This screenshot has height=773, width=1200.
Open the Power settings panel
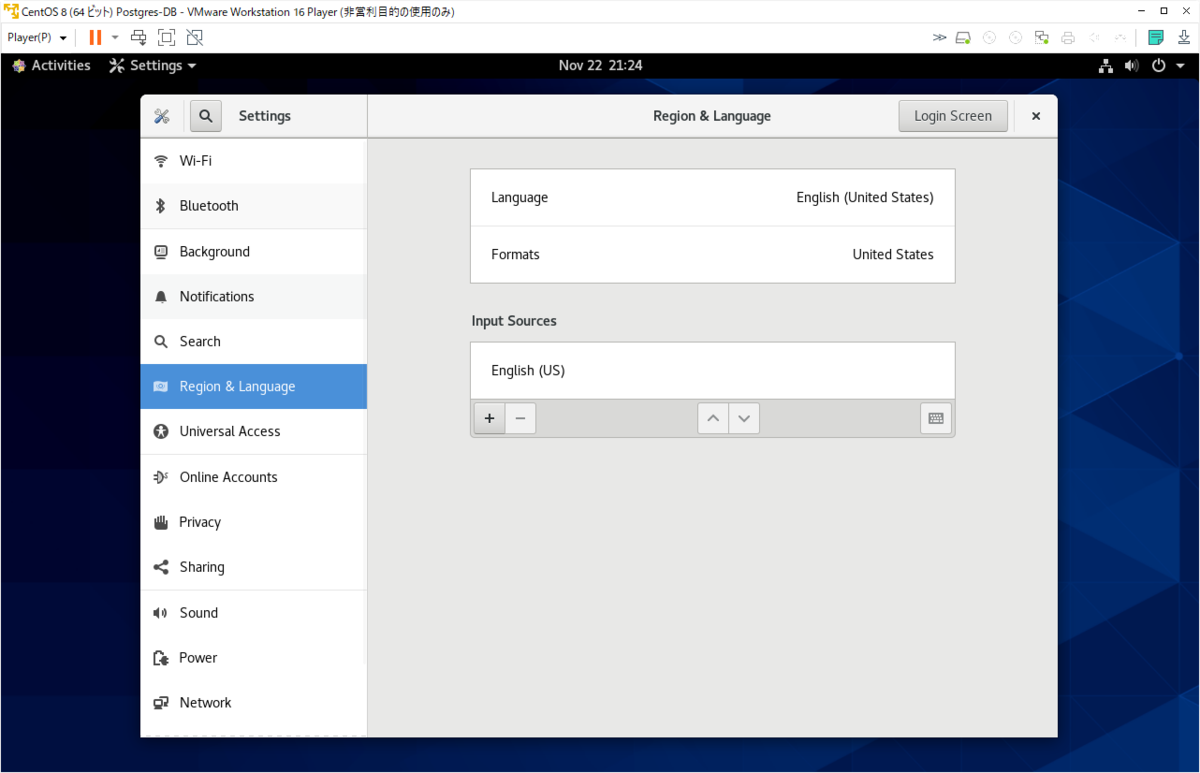click(x=254, y=658)
